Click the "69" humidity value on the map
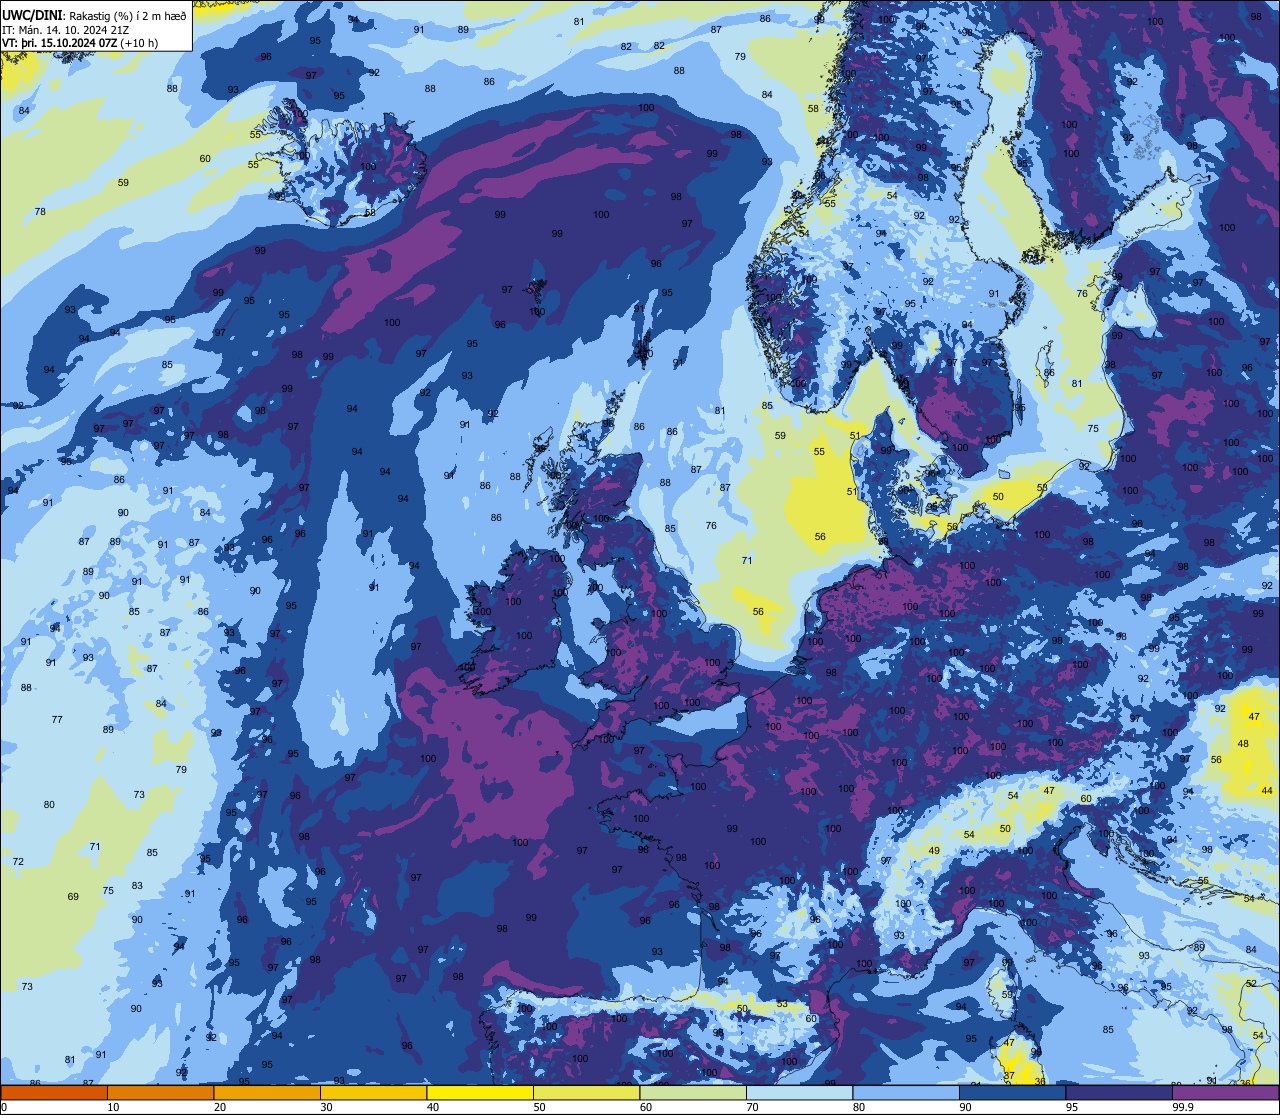The height and width of the screenshot is (1115, 1280). (x=73, y=896)
